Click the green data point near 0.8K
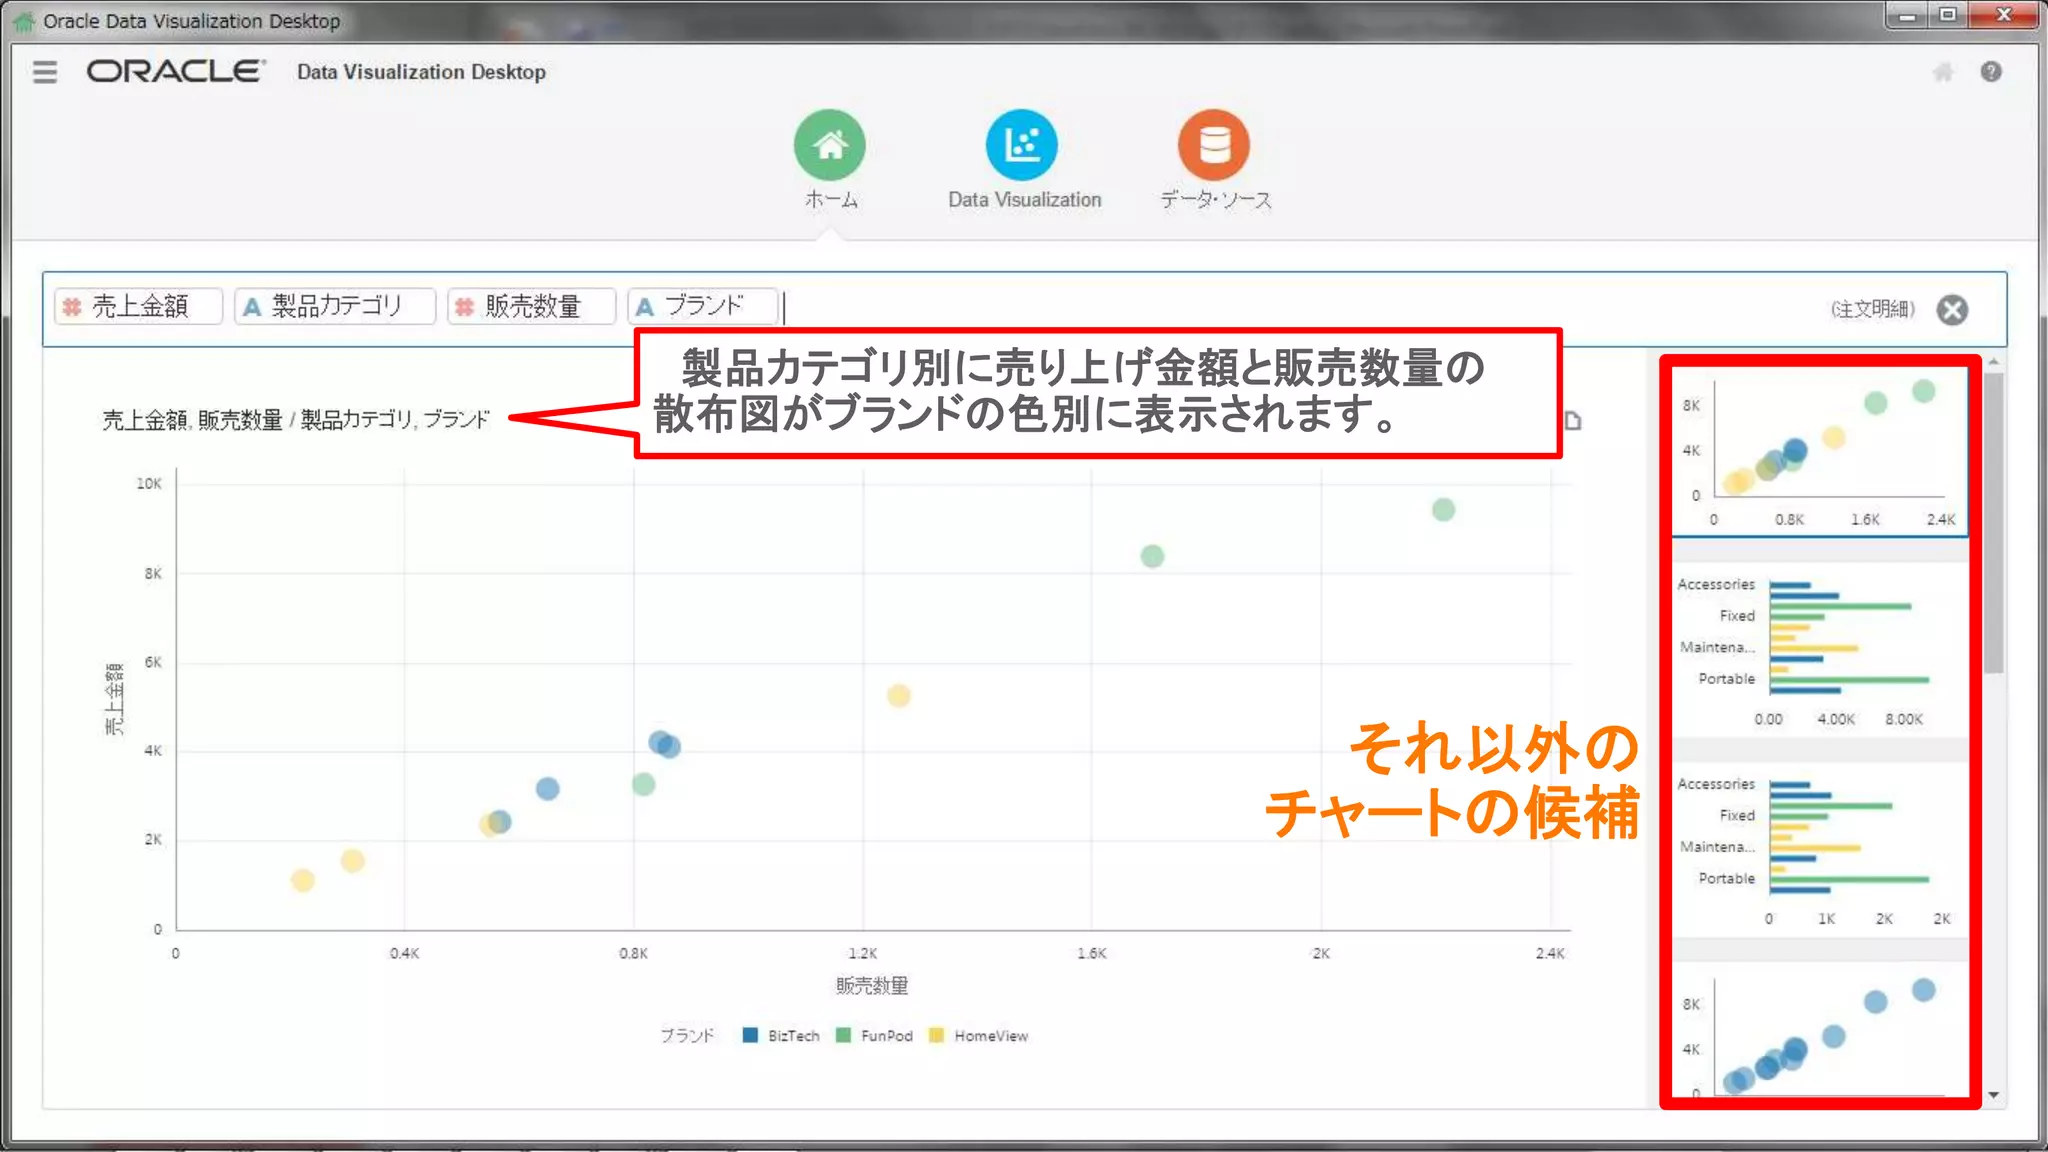 [x=643, y=785]
